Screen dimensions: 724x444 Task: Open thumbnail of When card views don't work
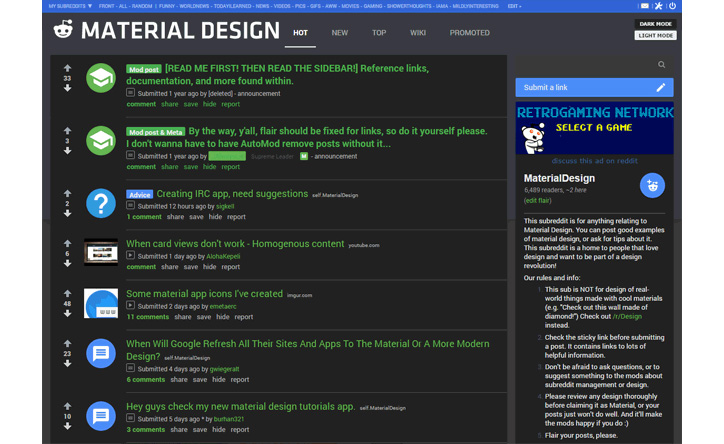[x=101, y=252]
